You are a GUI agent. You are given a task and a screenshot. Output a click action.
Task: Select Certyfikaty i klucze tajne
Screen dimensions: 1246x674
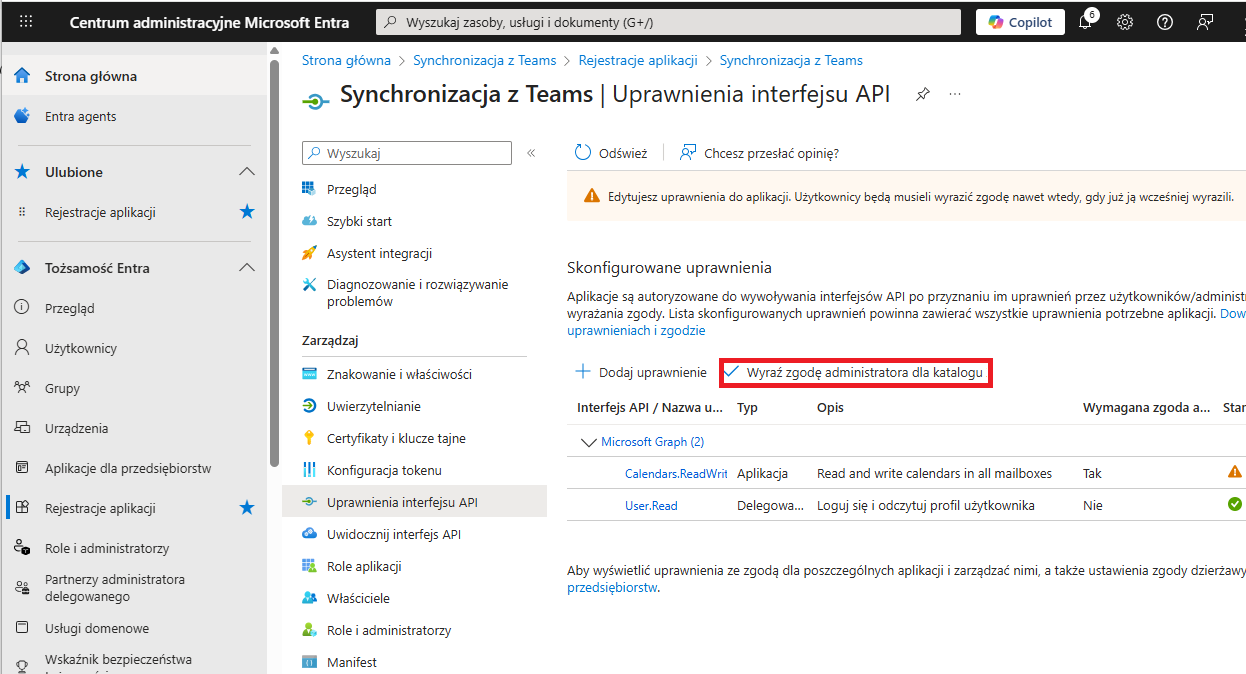(396, 438)
